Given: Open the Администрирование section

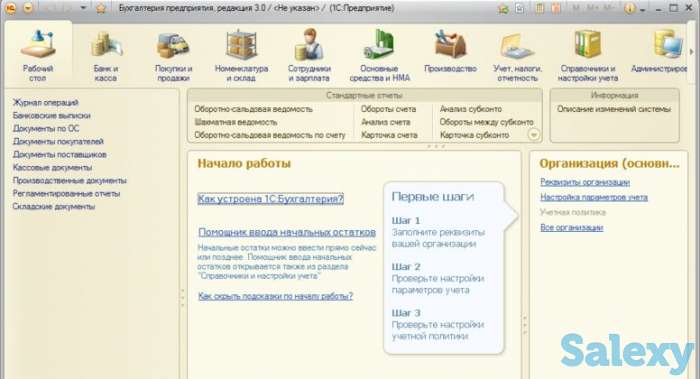Looking at the screenshot, I should [659, 51].
